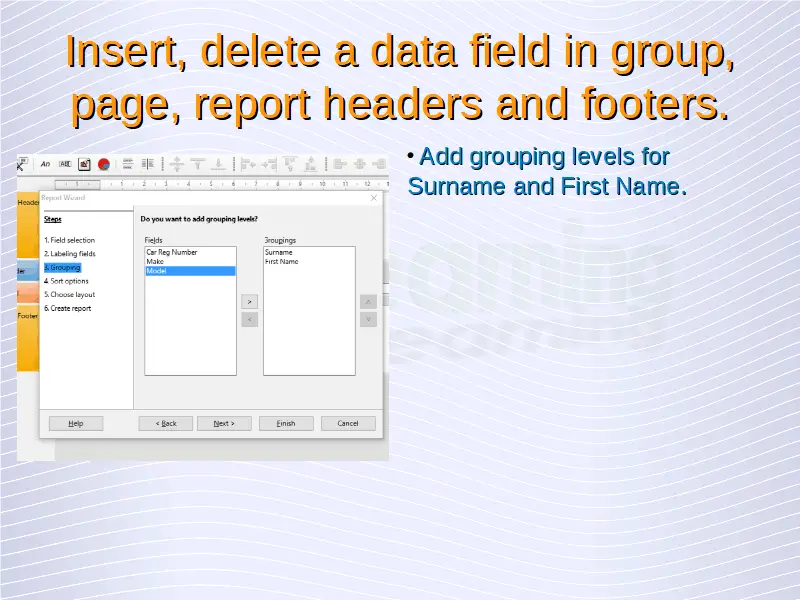
Task: Move grouping down with the v button
Action: (368, 320)
